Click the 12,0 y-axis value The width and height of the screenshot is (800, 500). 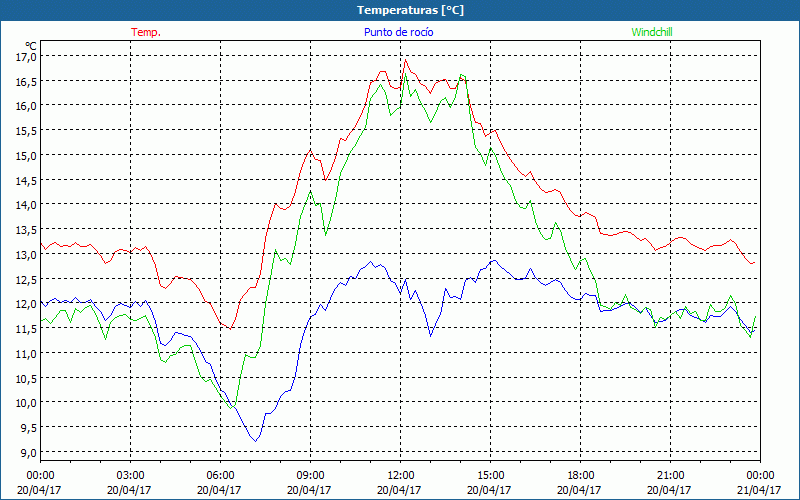(27, 304)
